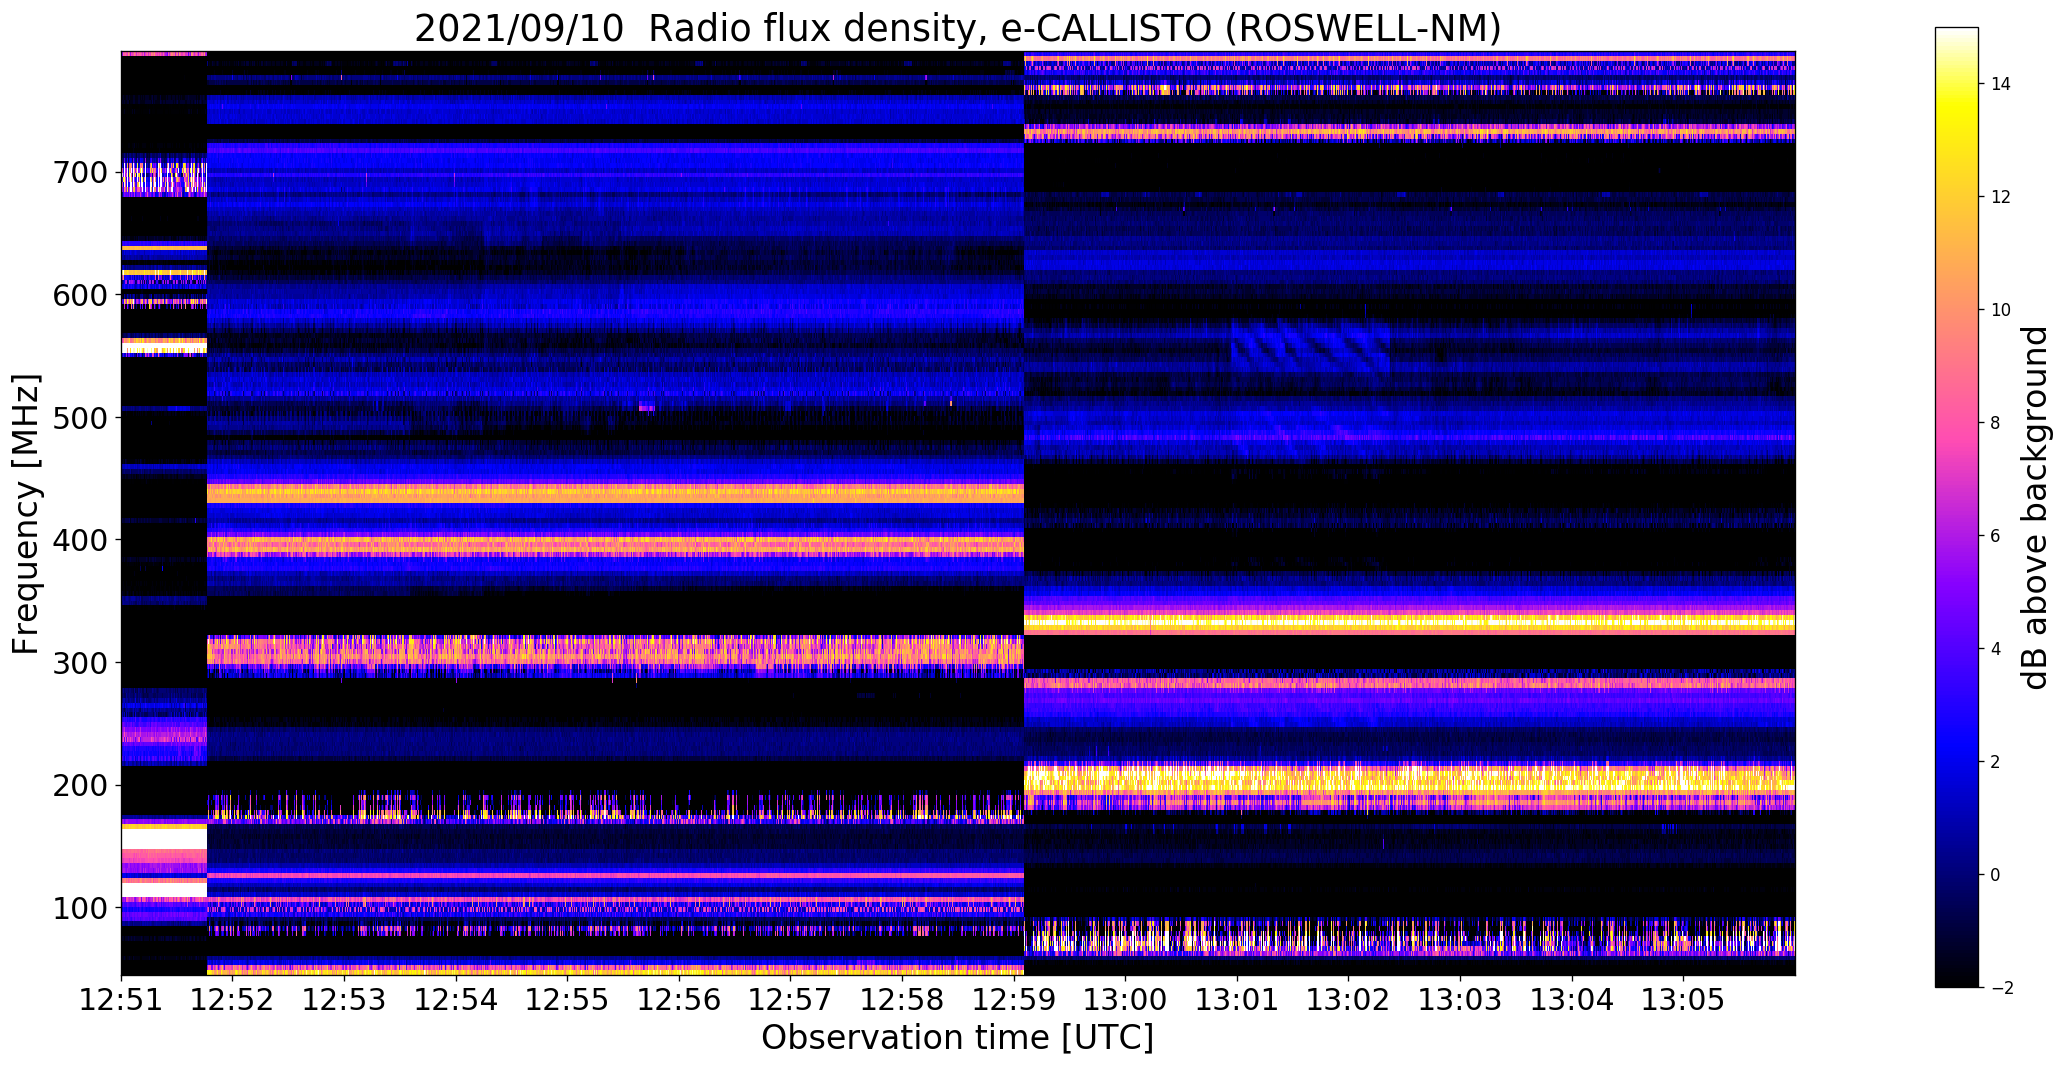The height and width of the screenshot is (1067, 2066).
Task: Click the colorbar tick label 10
Action: pos(2001,310)
